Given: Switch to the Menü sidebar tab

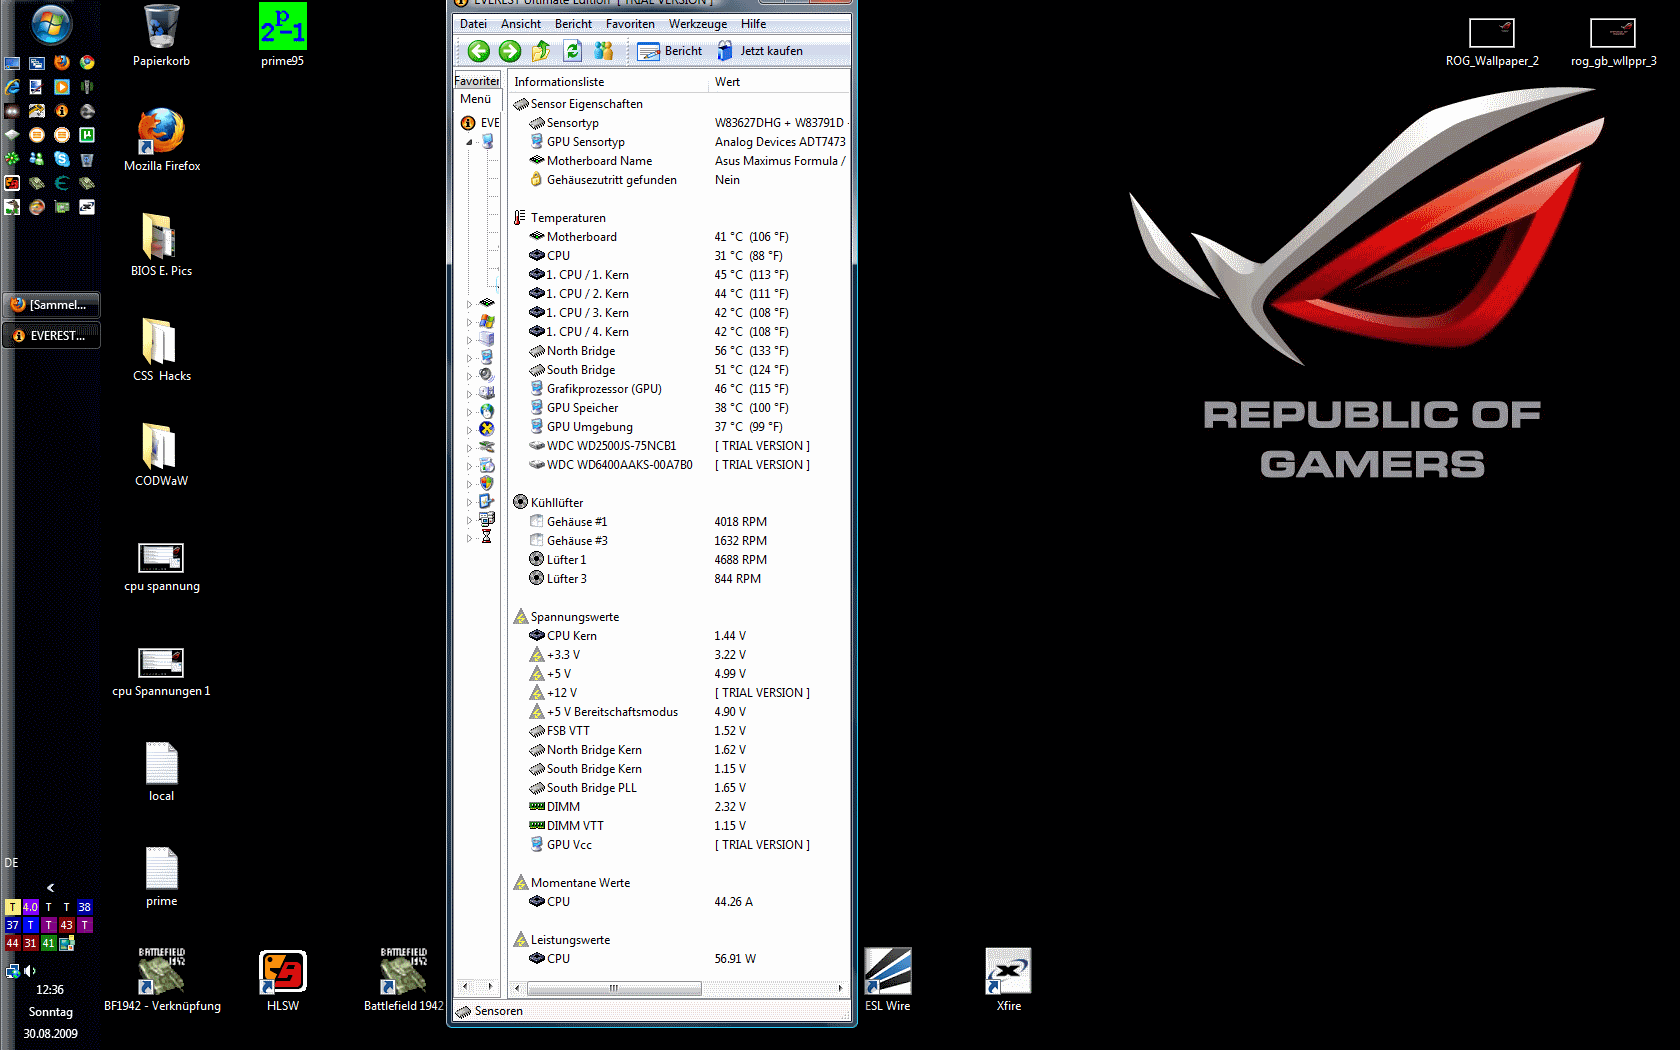Looking at the screenshot, I should [x=475, y=99].
